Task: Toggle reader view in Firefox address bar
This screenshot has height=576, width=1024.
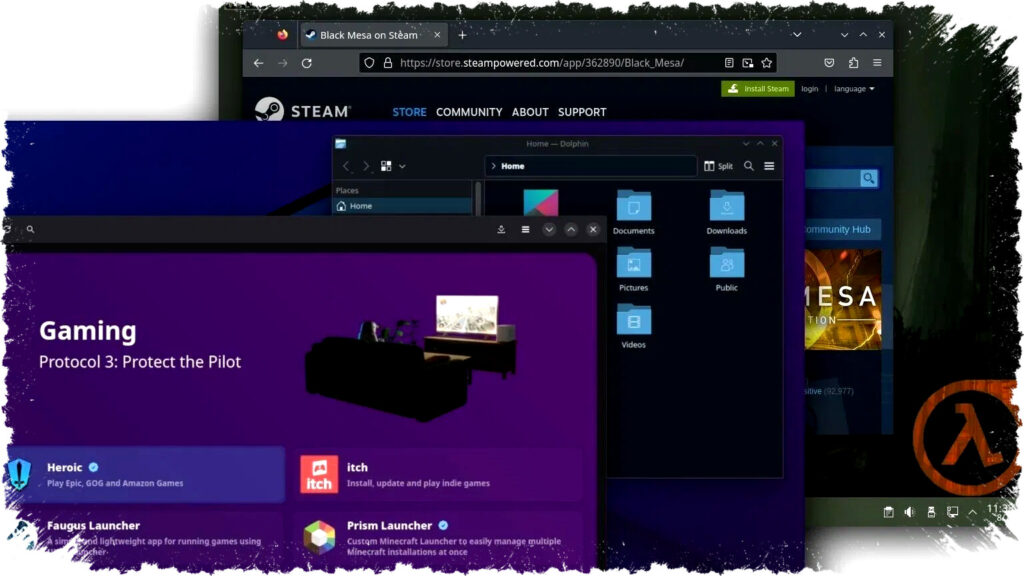Action: [x=729, y=63]
